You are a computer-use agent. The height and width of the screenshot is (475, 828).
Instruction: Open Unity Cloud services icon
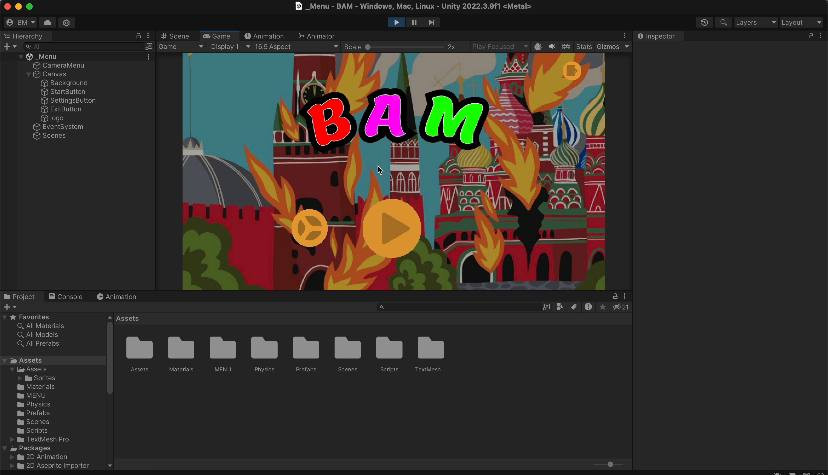click(48, 23)
